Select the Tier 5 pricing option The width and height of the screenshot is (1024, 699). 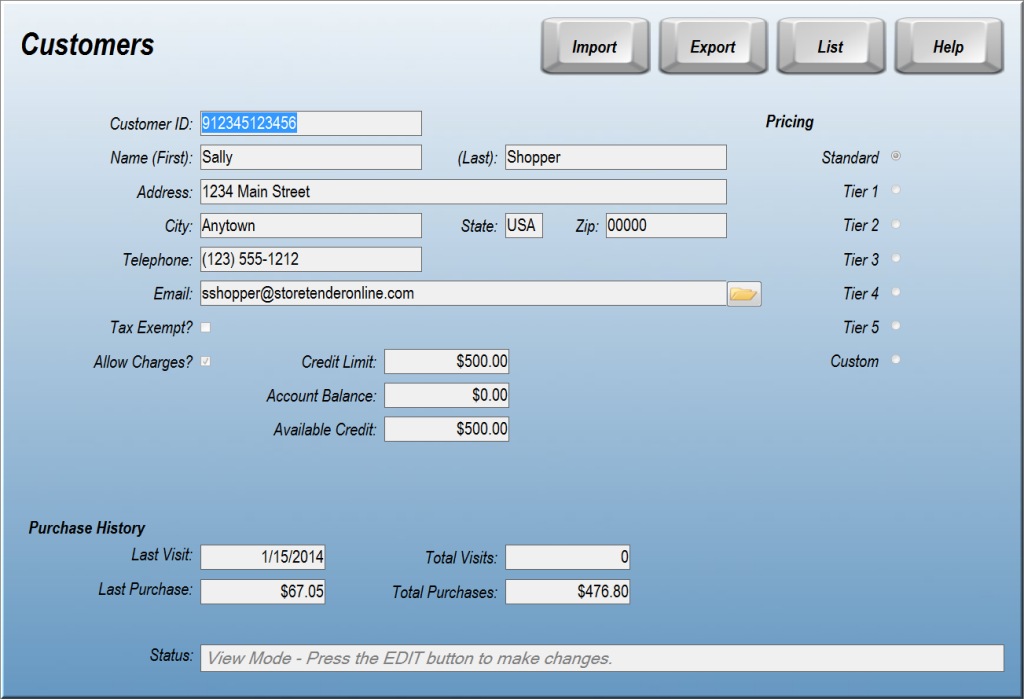(x=896, y=326)
